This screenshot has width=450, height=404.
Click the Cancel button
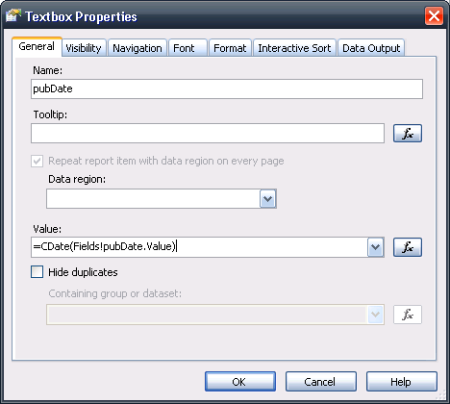pyautogui.click(x=321, y=381)
